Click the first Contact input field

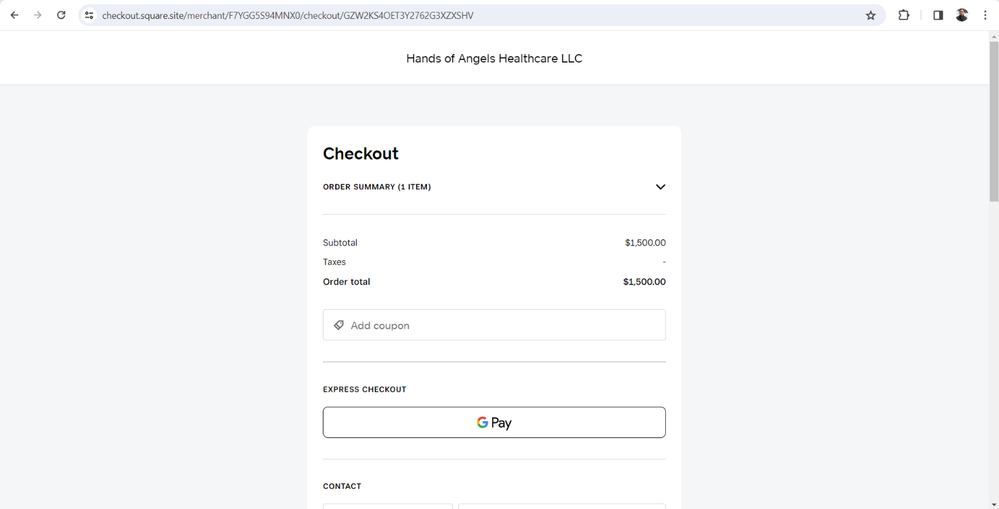coord(388,506)
